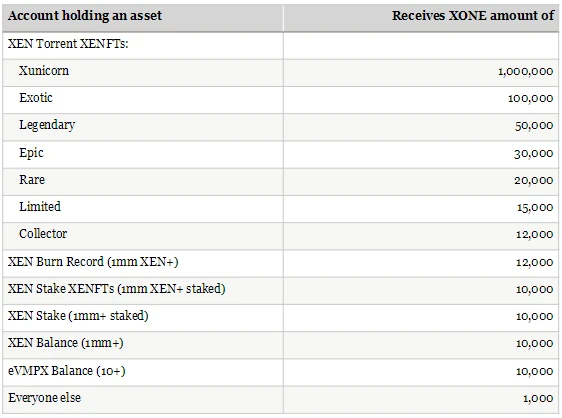Select the 'XEN Burn Record (1mm XEN+)' row
Screen dimensions: 562x418
tap(281, 263)
